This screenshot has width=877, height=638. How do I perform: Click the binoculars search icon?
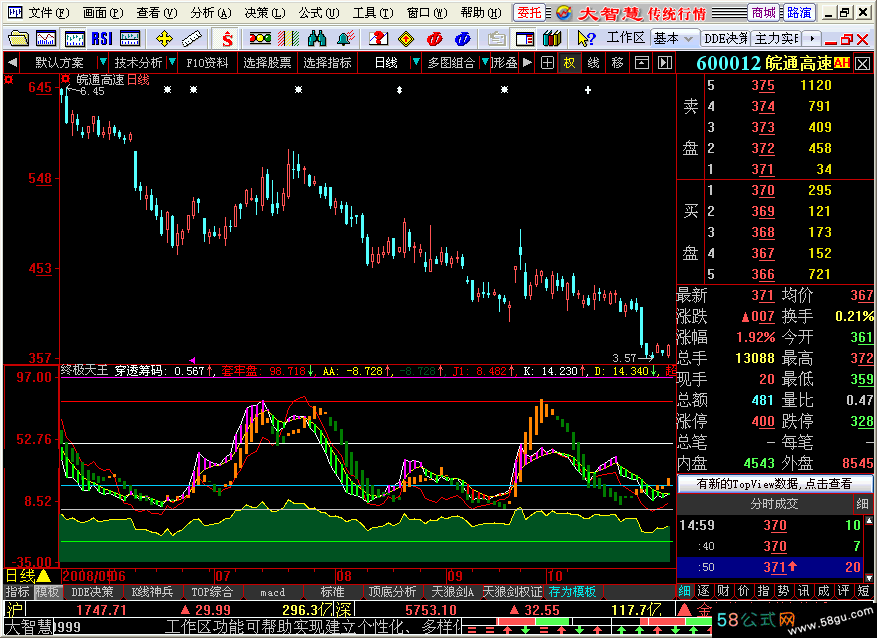coord(317,39)
